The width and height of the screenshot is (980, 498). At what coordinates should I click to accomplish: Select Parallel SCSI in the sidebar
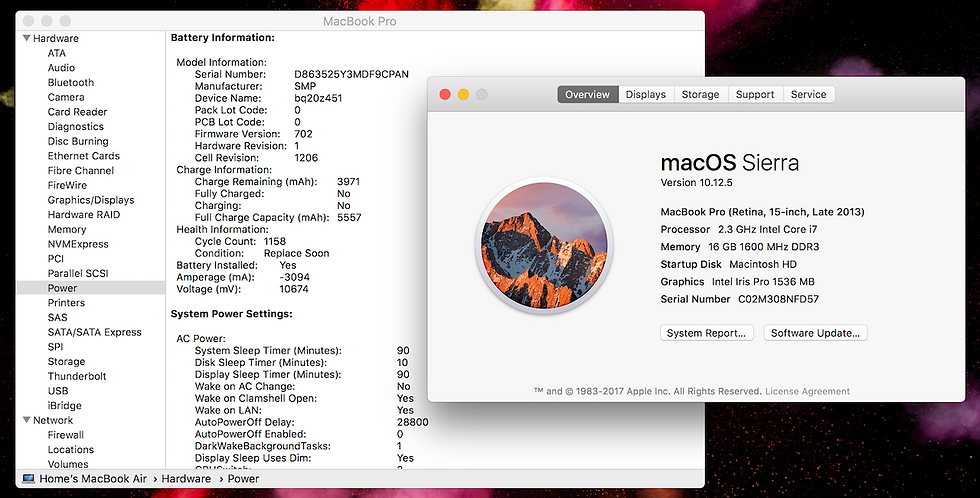78,273
